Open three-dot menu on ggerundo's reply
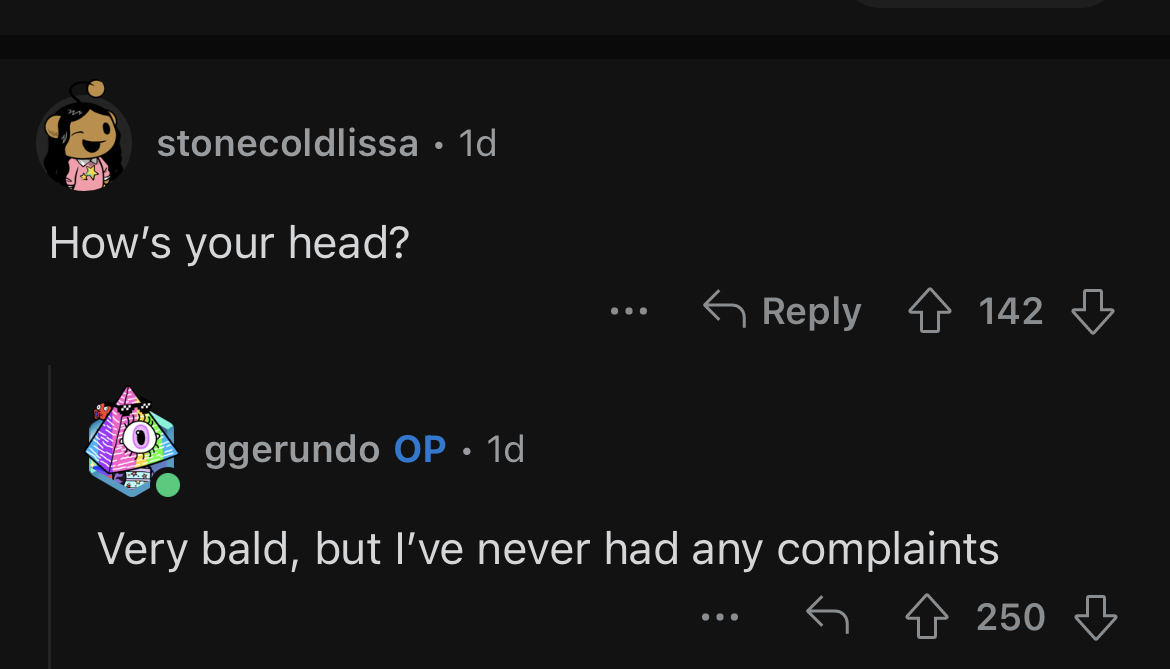This screenshot has width=1170, height=669. tap(719, 618)
